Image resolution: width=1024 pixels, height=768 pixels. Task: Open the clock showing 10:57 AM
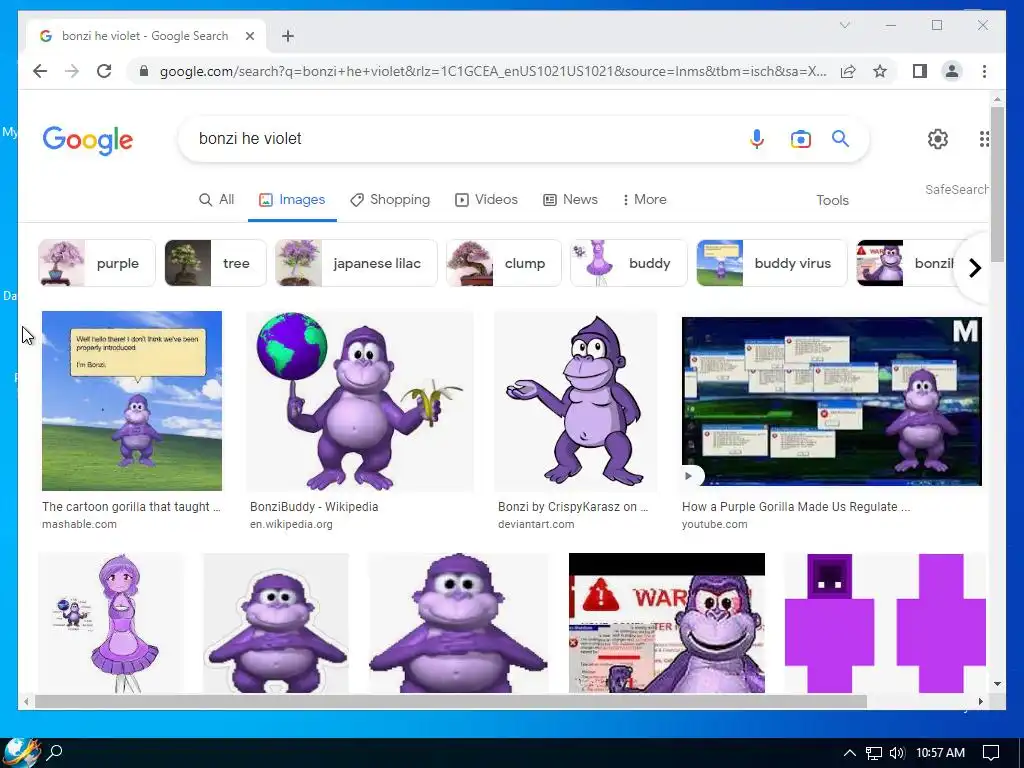[x=940, y=753]
